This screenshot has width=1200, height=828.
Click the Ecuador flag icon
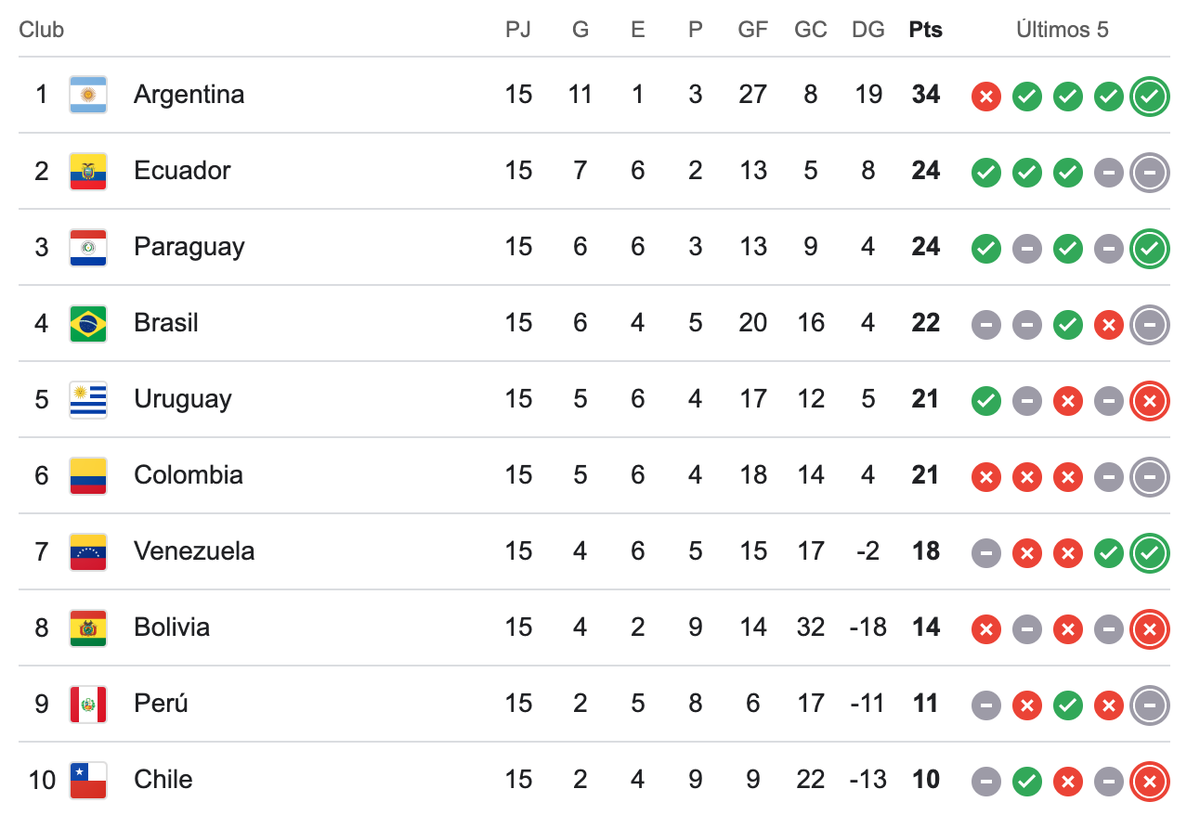(x=88, y=171)
